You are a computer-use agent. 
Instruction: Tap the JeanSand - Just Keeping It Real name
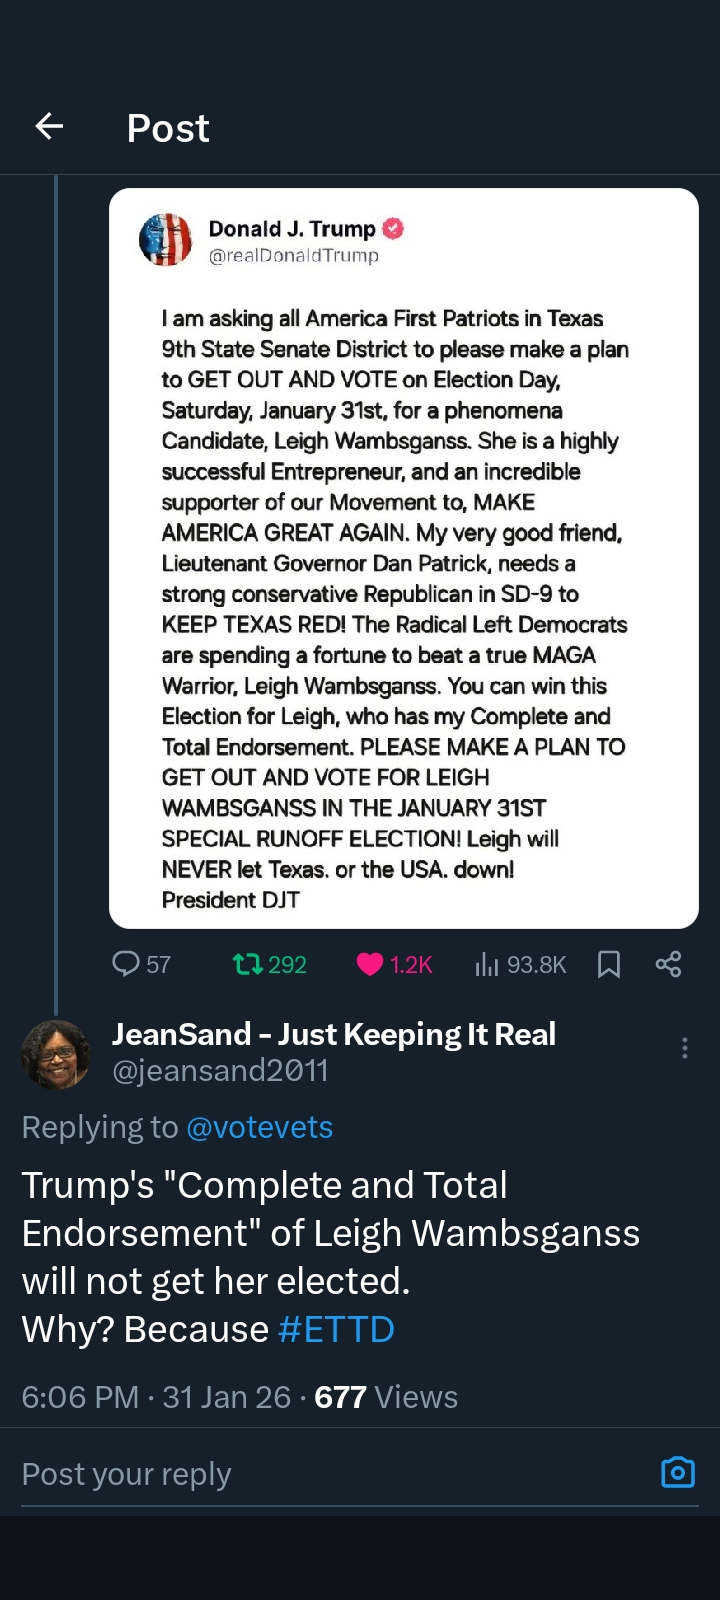(x=334, y=1034)
